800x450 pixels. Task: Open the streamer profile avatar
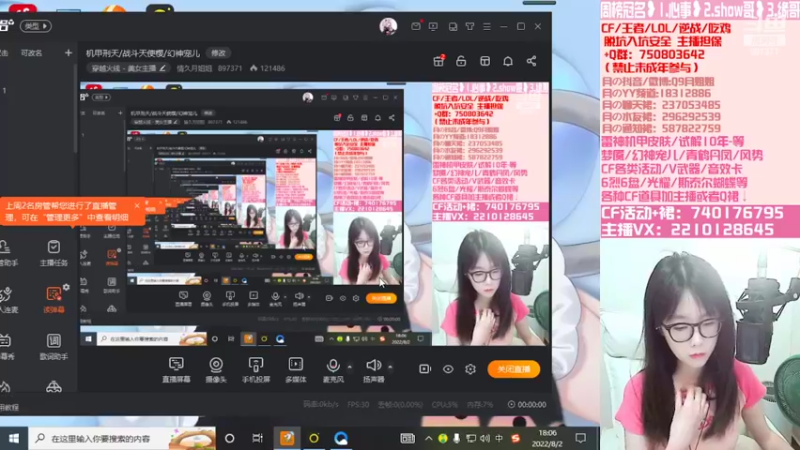point(388,26)
